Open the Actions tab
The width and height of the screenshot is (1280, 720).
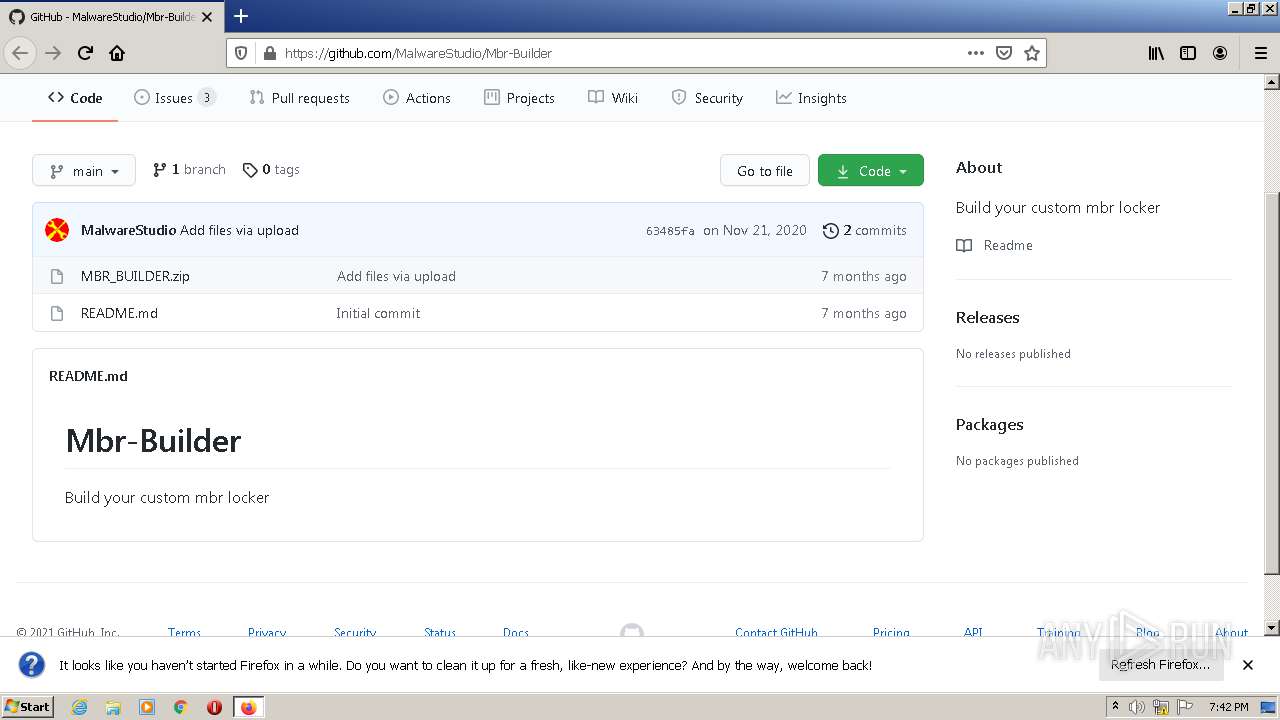417,98
